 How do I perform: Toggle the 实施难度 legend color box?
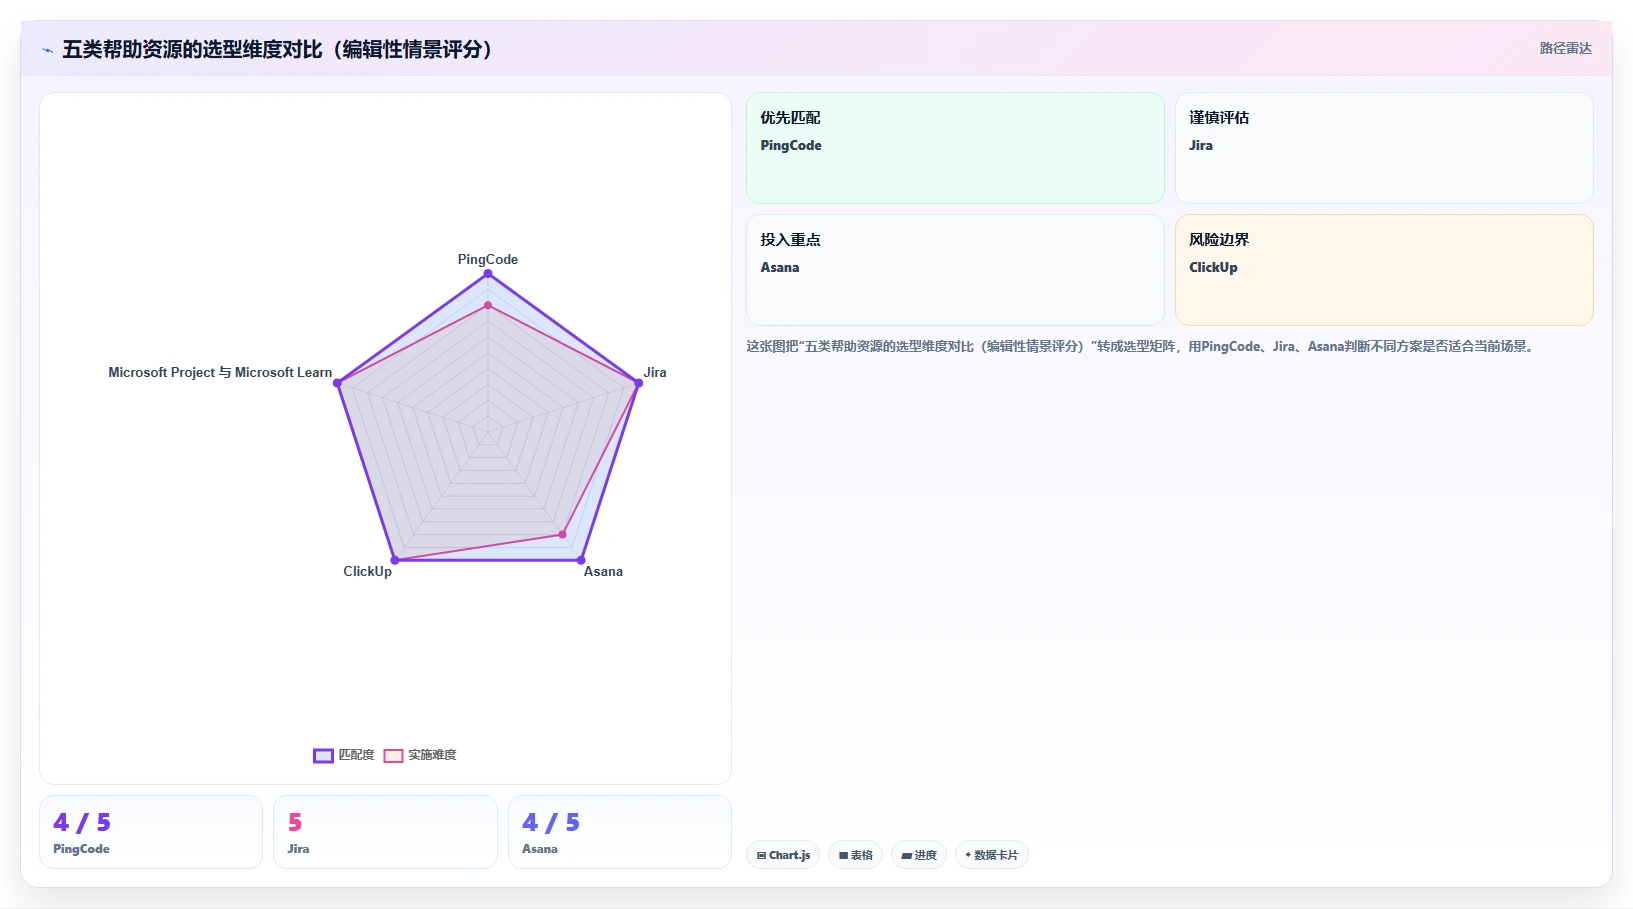tap(393, 756)
